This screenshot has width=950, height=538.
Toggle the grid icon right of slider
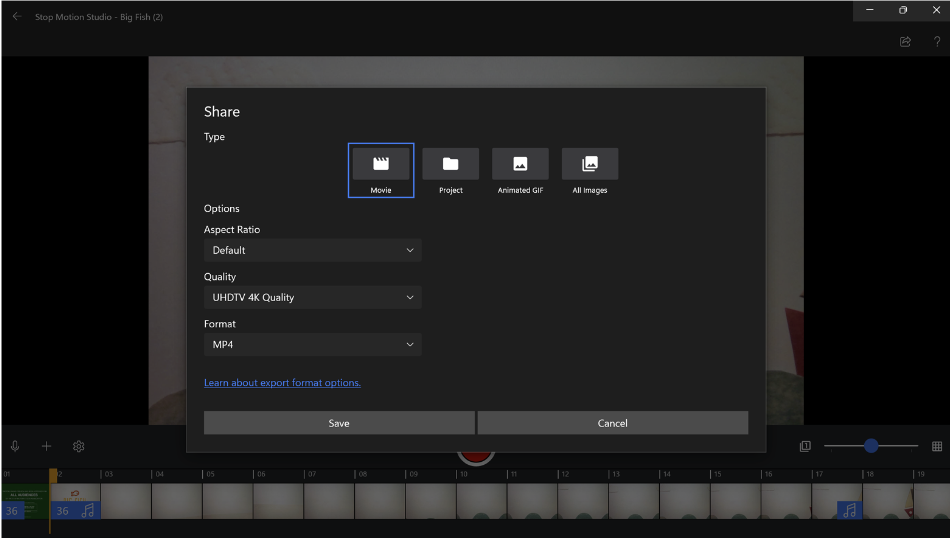937,447
